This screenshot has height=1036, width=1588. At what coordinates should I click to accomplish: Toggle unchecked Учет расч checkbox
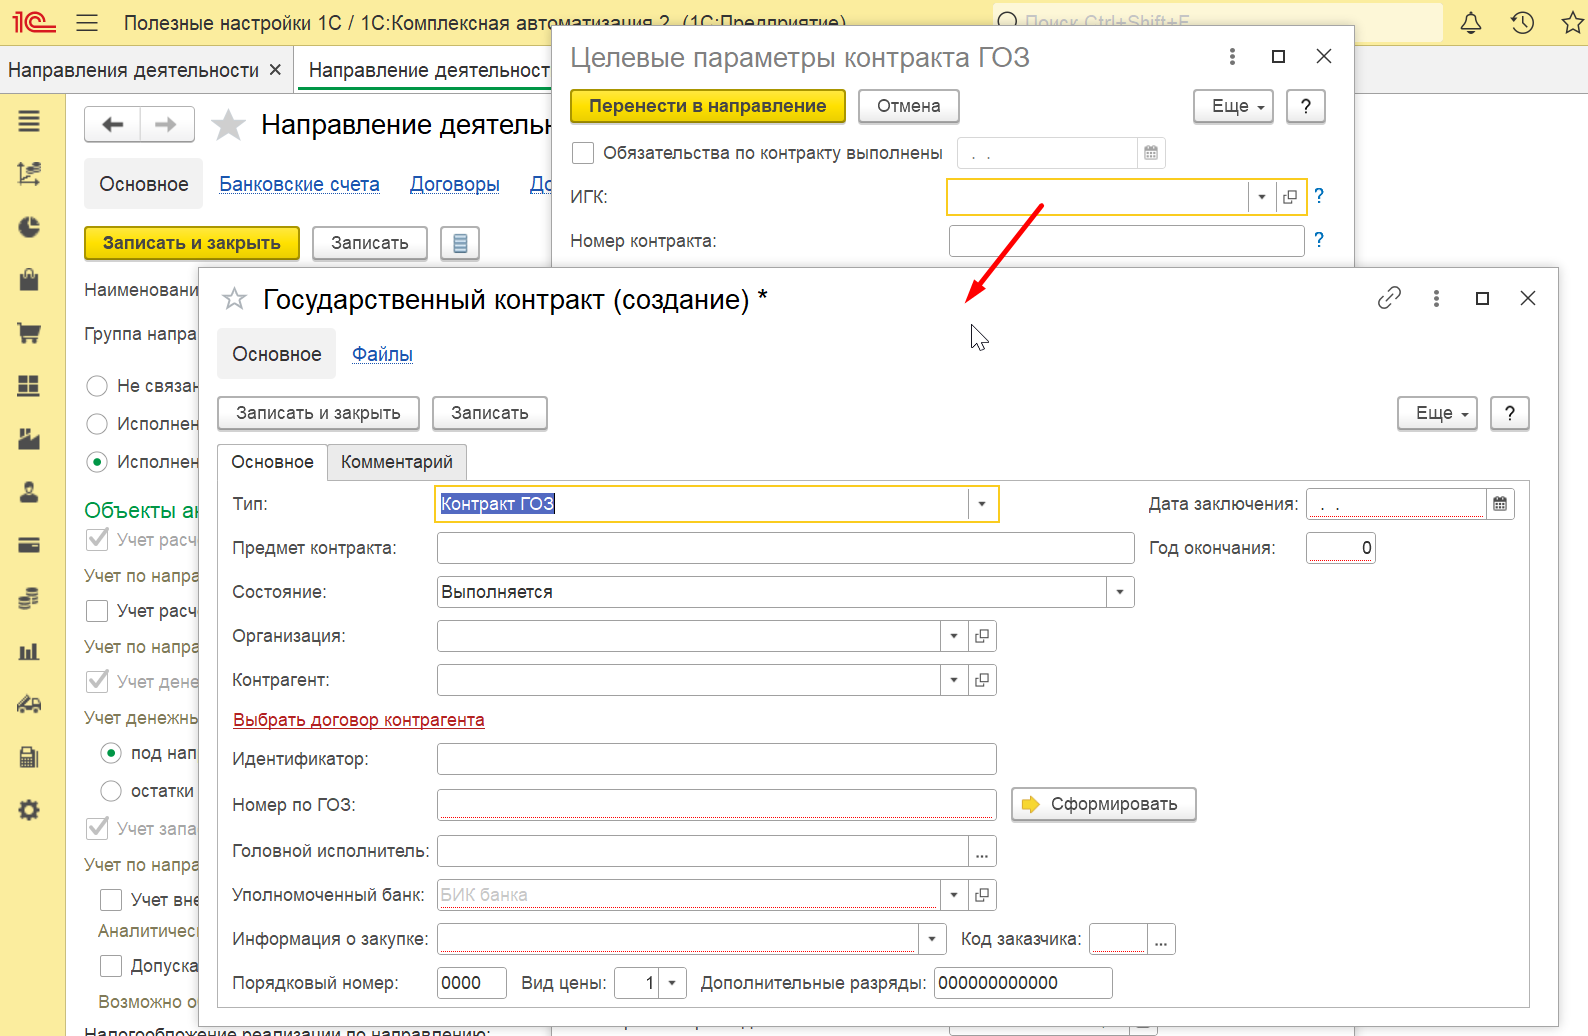click(97, 611)
